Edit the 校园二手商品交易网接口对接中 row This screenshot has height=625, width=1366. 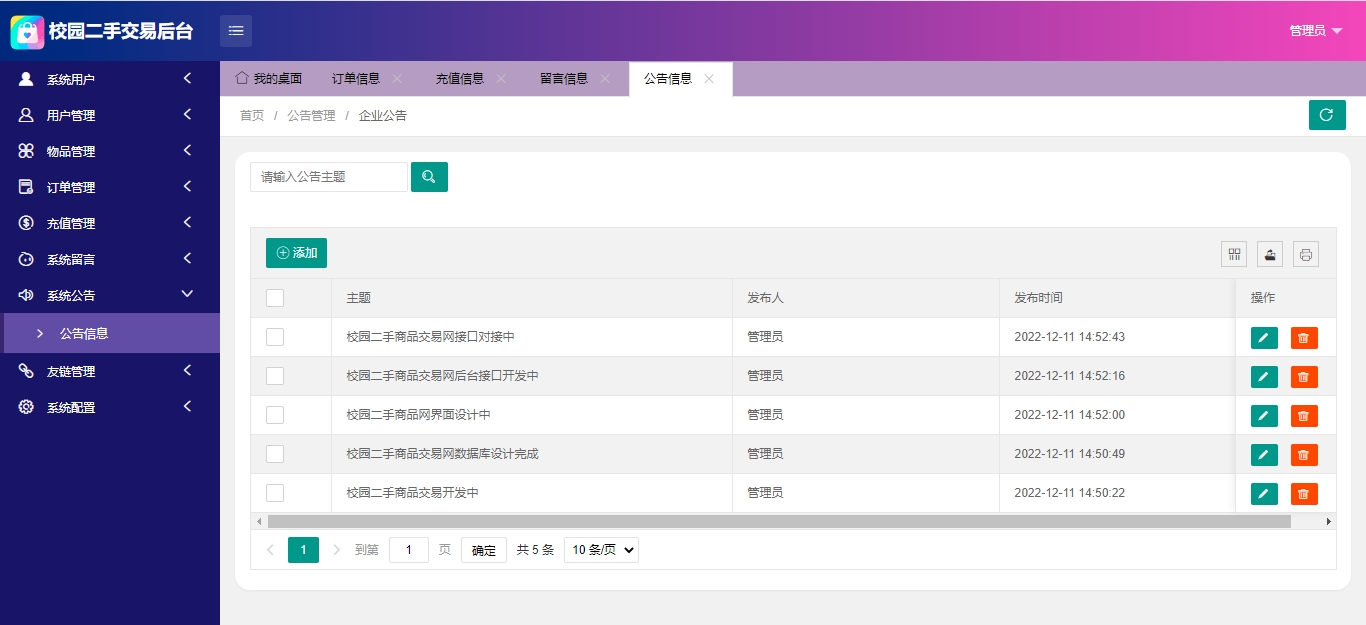[x=1264, y=338]
